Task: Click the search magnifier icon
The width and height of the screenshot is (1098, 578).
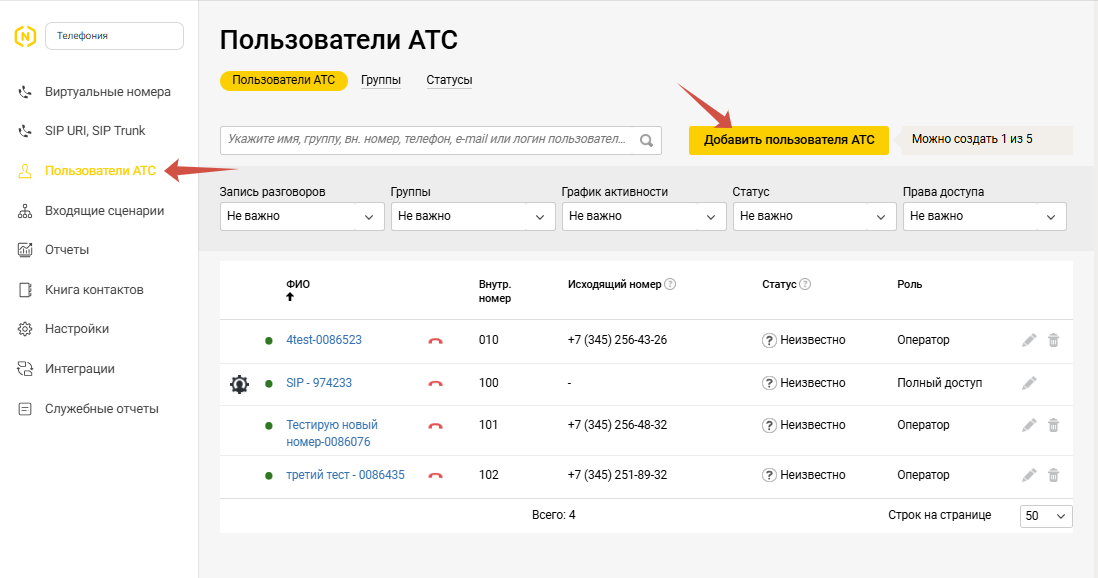Action: pyautogui.click(x=646, y=140)
